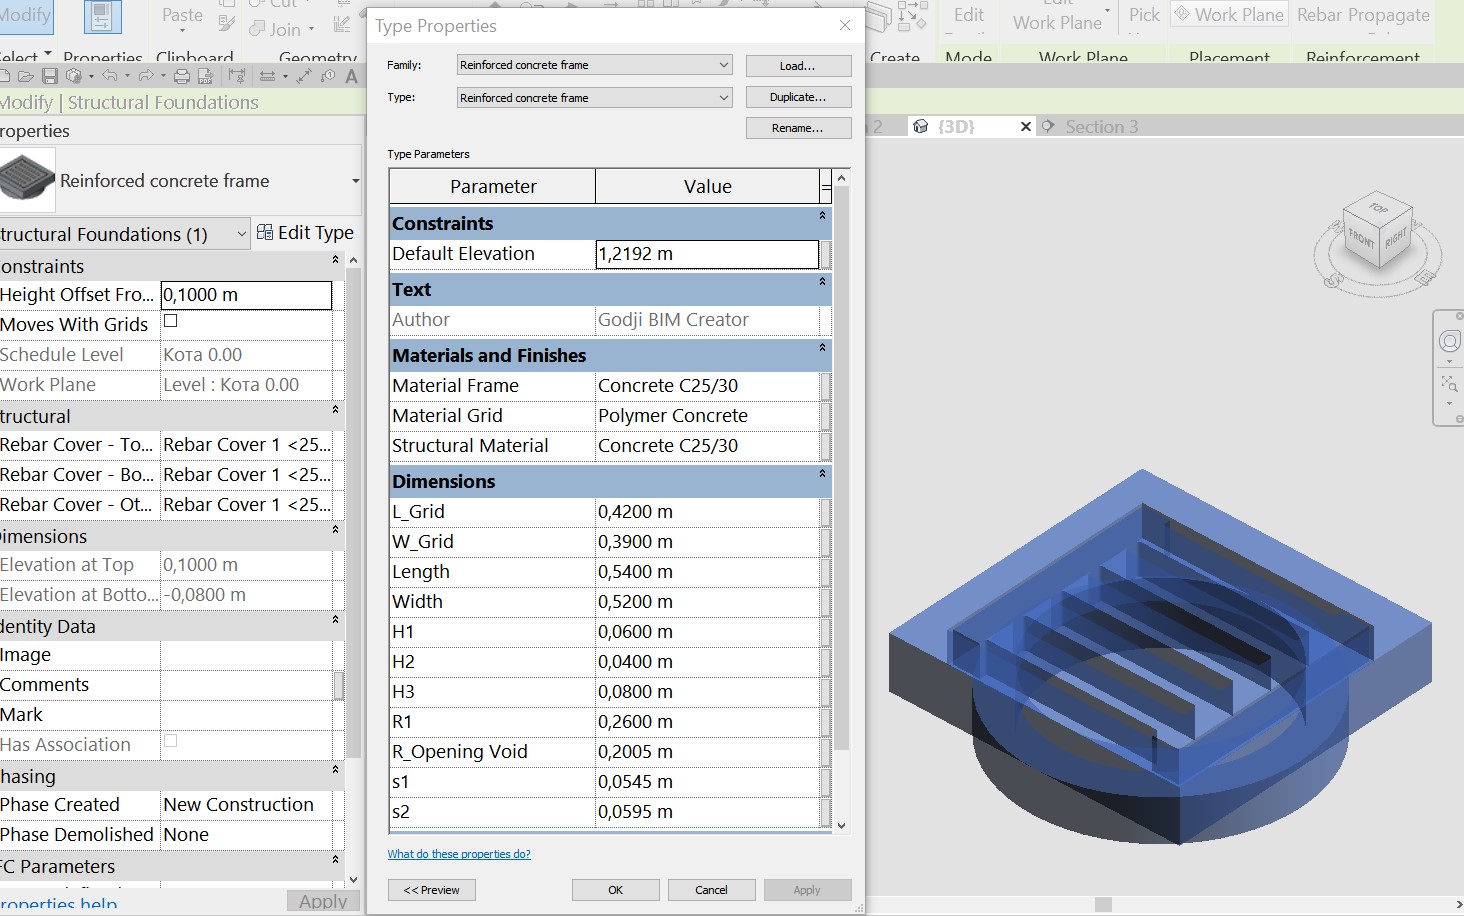Click the Default Elevation value field
The image size is (1464, 916).
tap(707, 254)
